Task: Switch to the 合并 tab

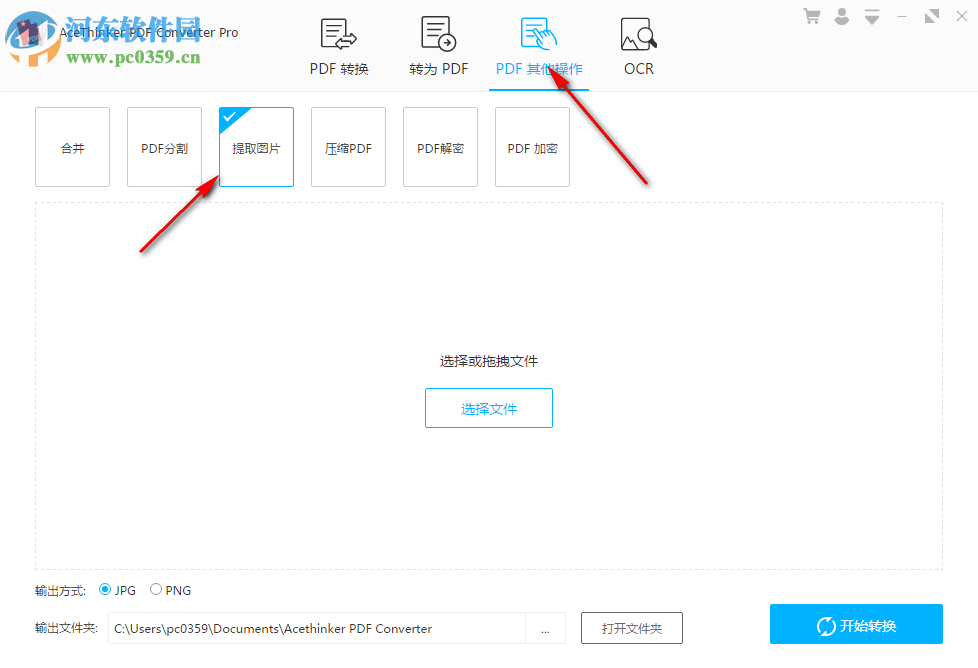Action: (x=72, y=147)
